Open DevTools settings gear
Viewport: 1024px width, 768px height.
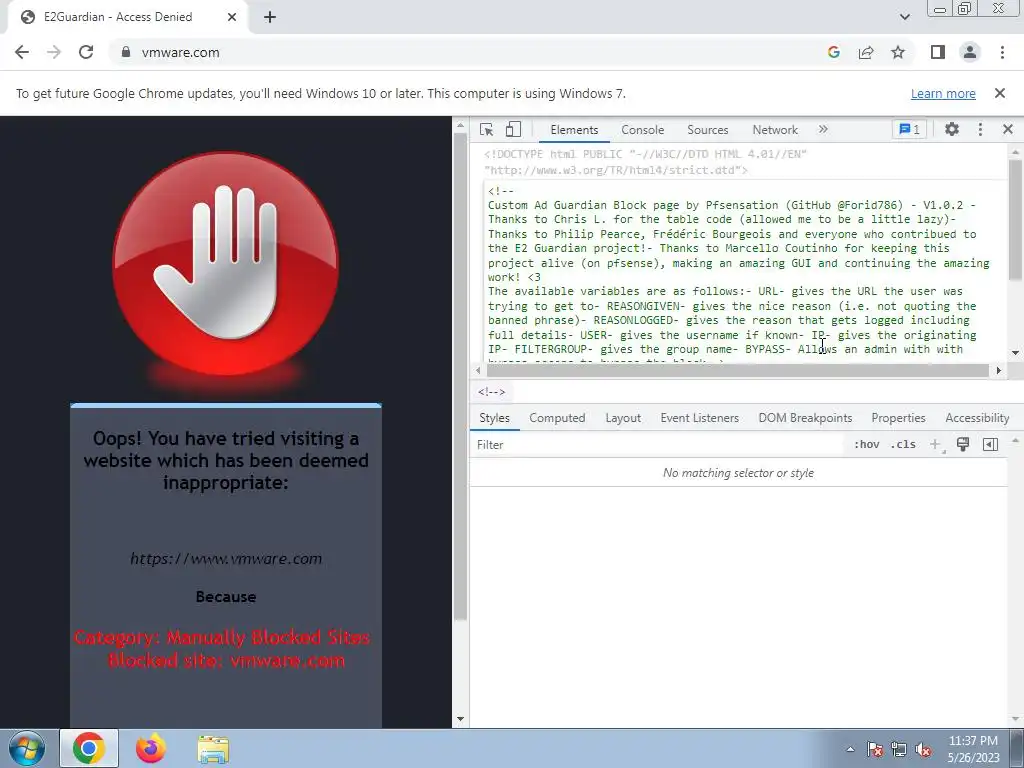[952, 129]
